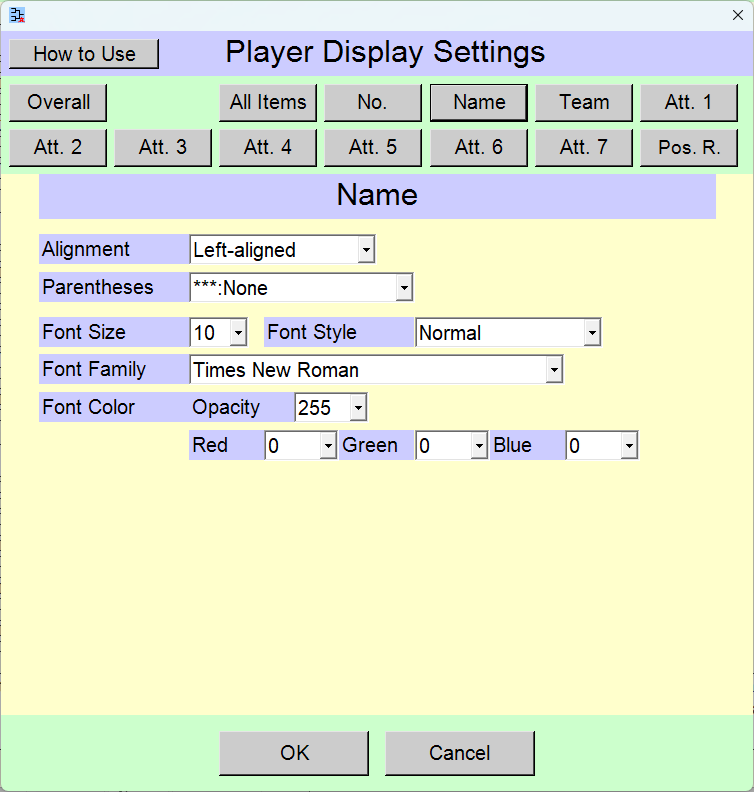Screen dimensions: 754x792
Task: Open the Blue value dropdown
Action: (x=629, y=446)
